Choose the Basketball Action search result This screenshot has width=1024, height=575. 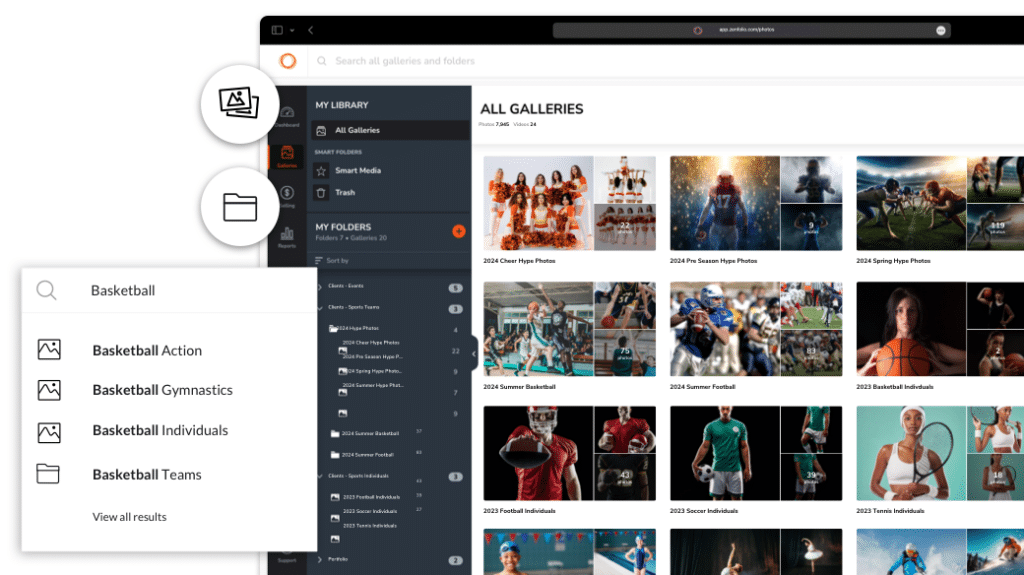click(x=147, y=350)
